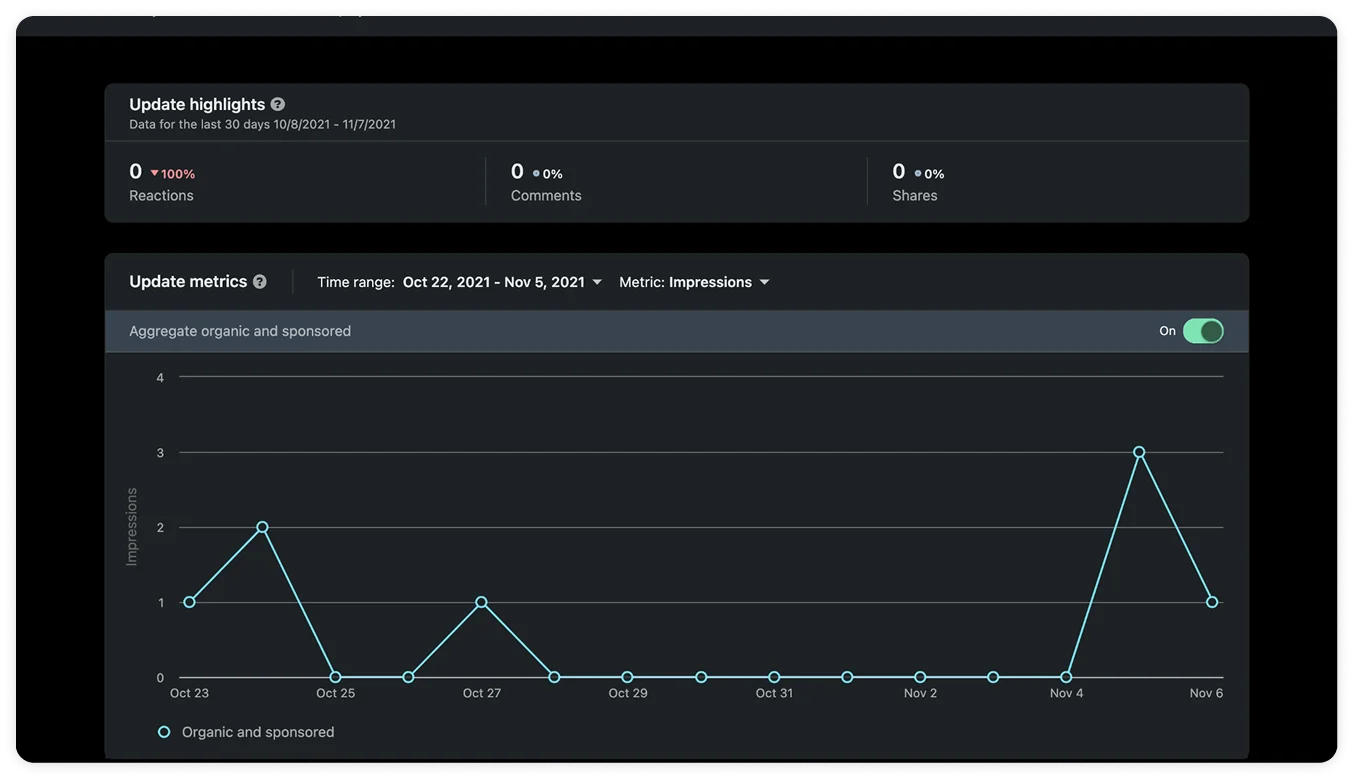Click the Oct 31 data point at zero

(x=774, y=677)
